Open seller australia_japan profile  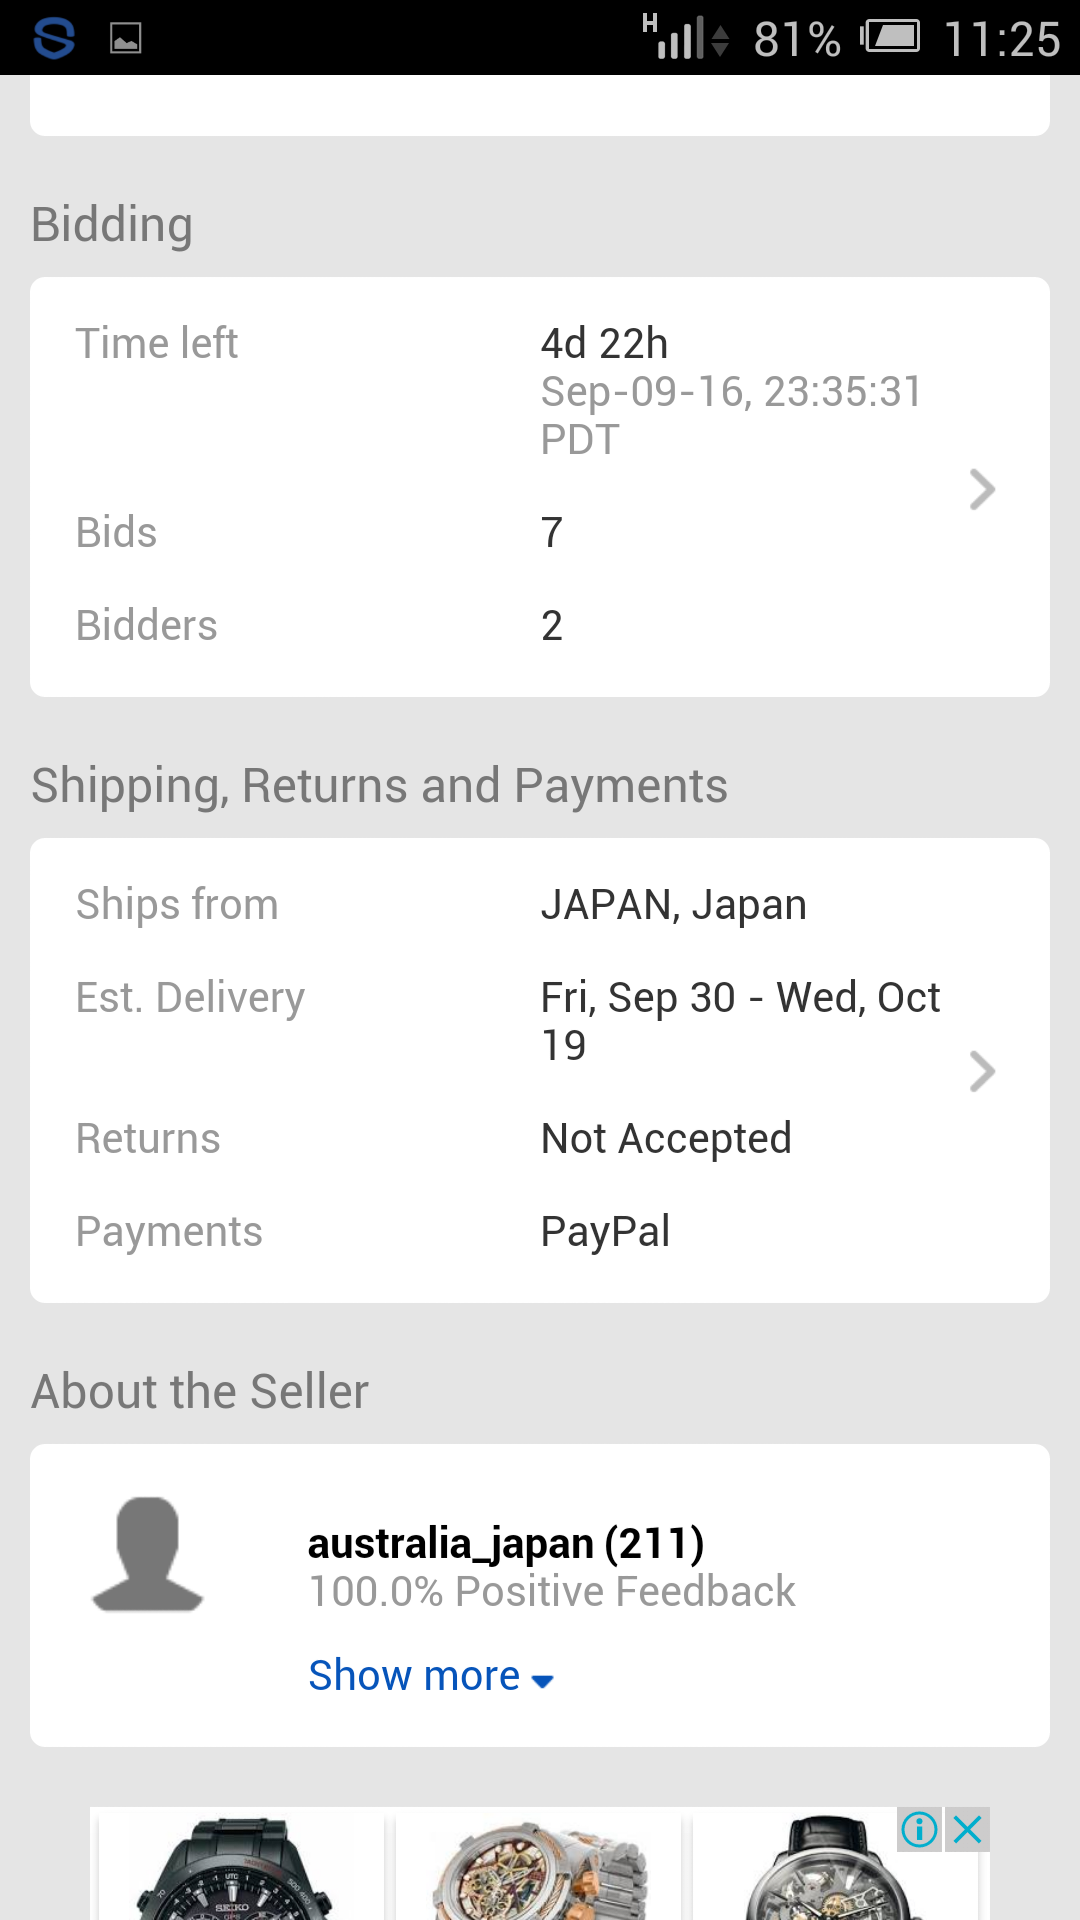[505, 1543]
